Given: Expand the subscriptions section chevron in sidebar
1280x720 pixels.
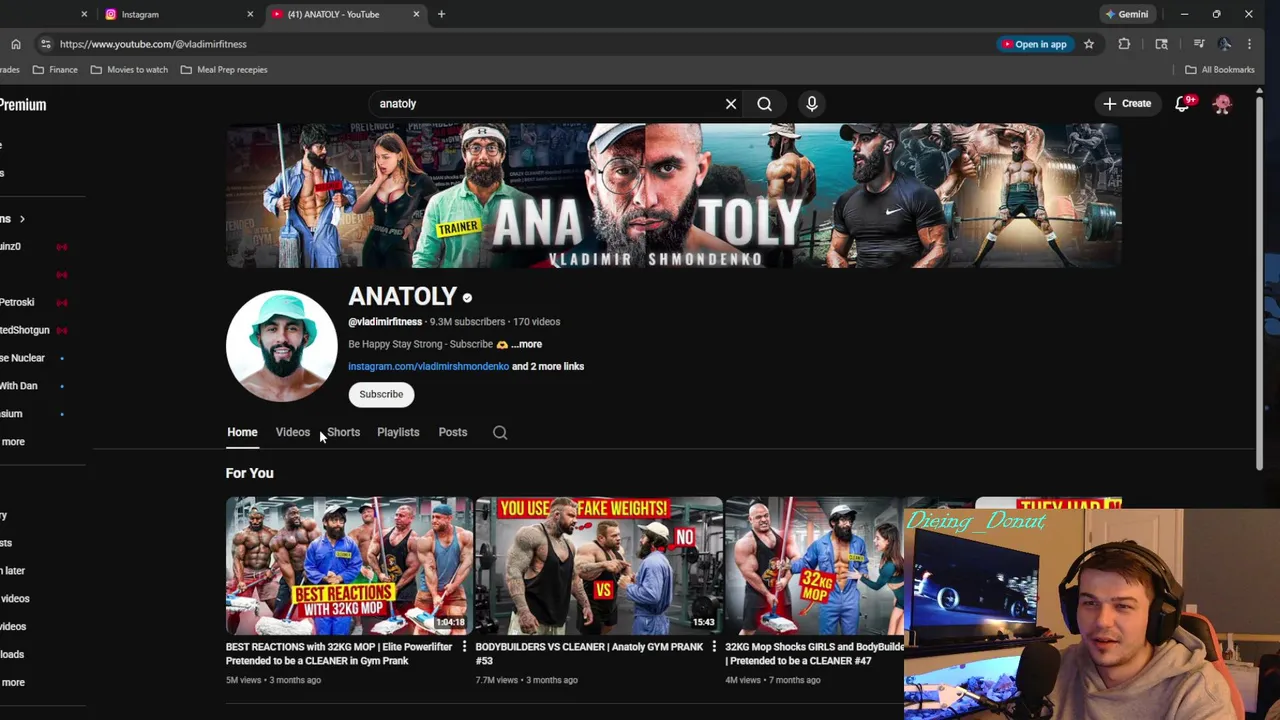Looking at the screenshot, I should (x=22, y=219).
